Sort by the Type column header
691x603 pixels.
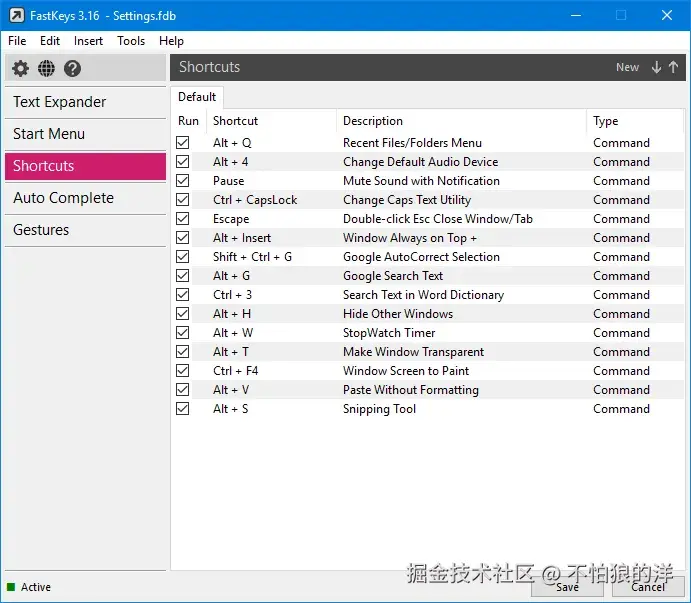[x=635, y=121]
